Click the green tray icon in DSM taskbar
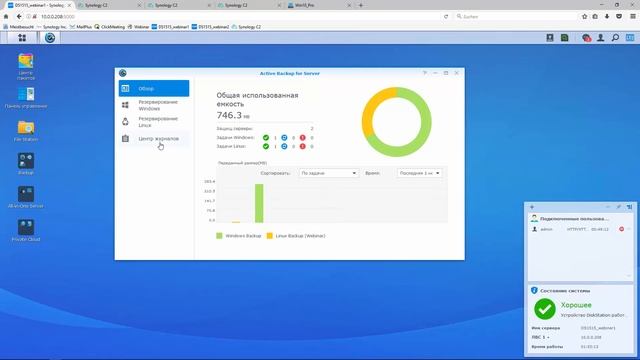The image size is (640, 360). click(x=564, y=38)
